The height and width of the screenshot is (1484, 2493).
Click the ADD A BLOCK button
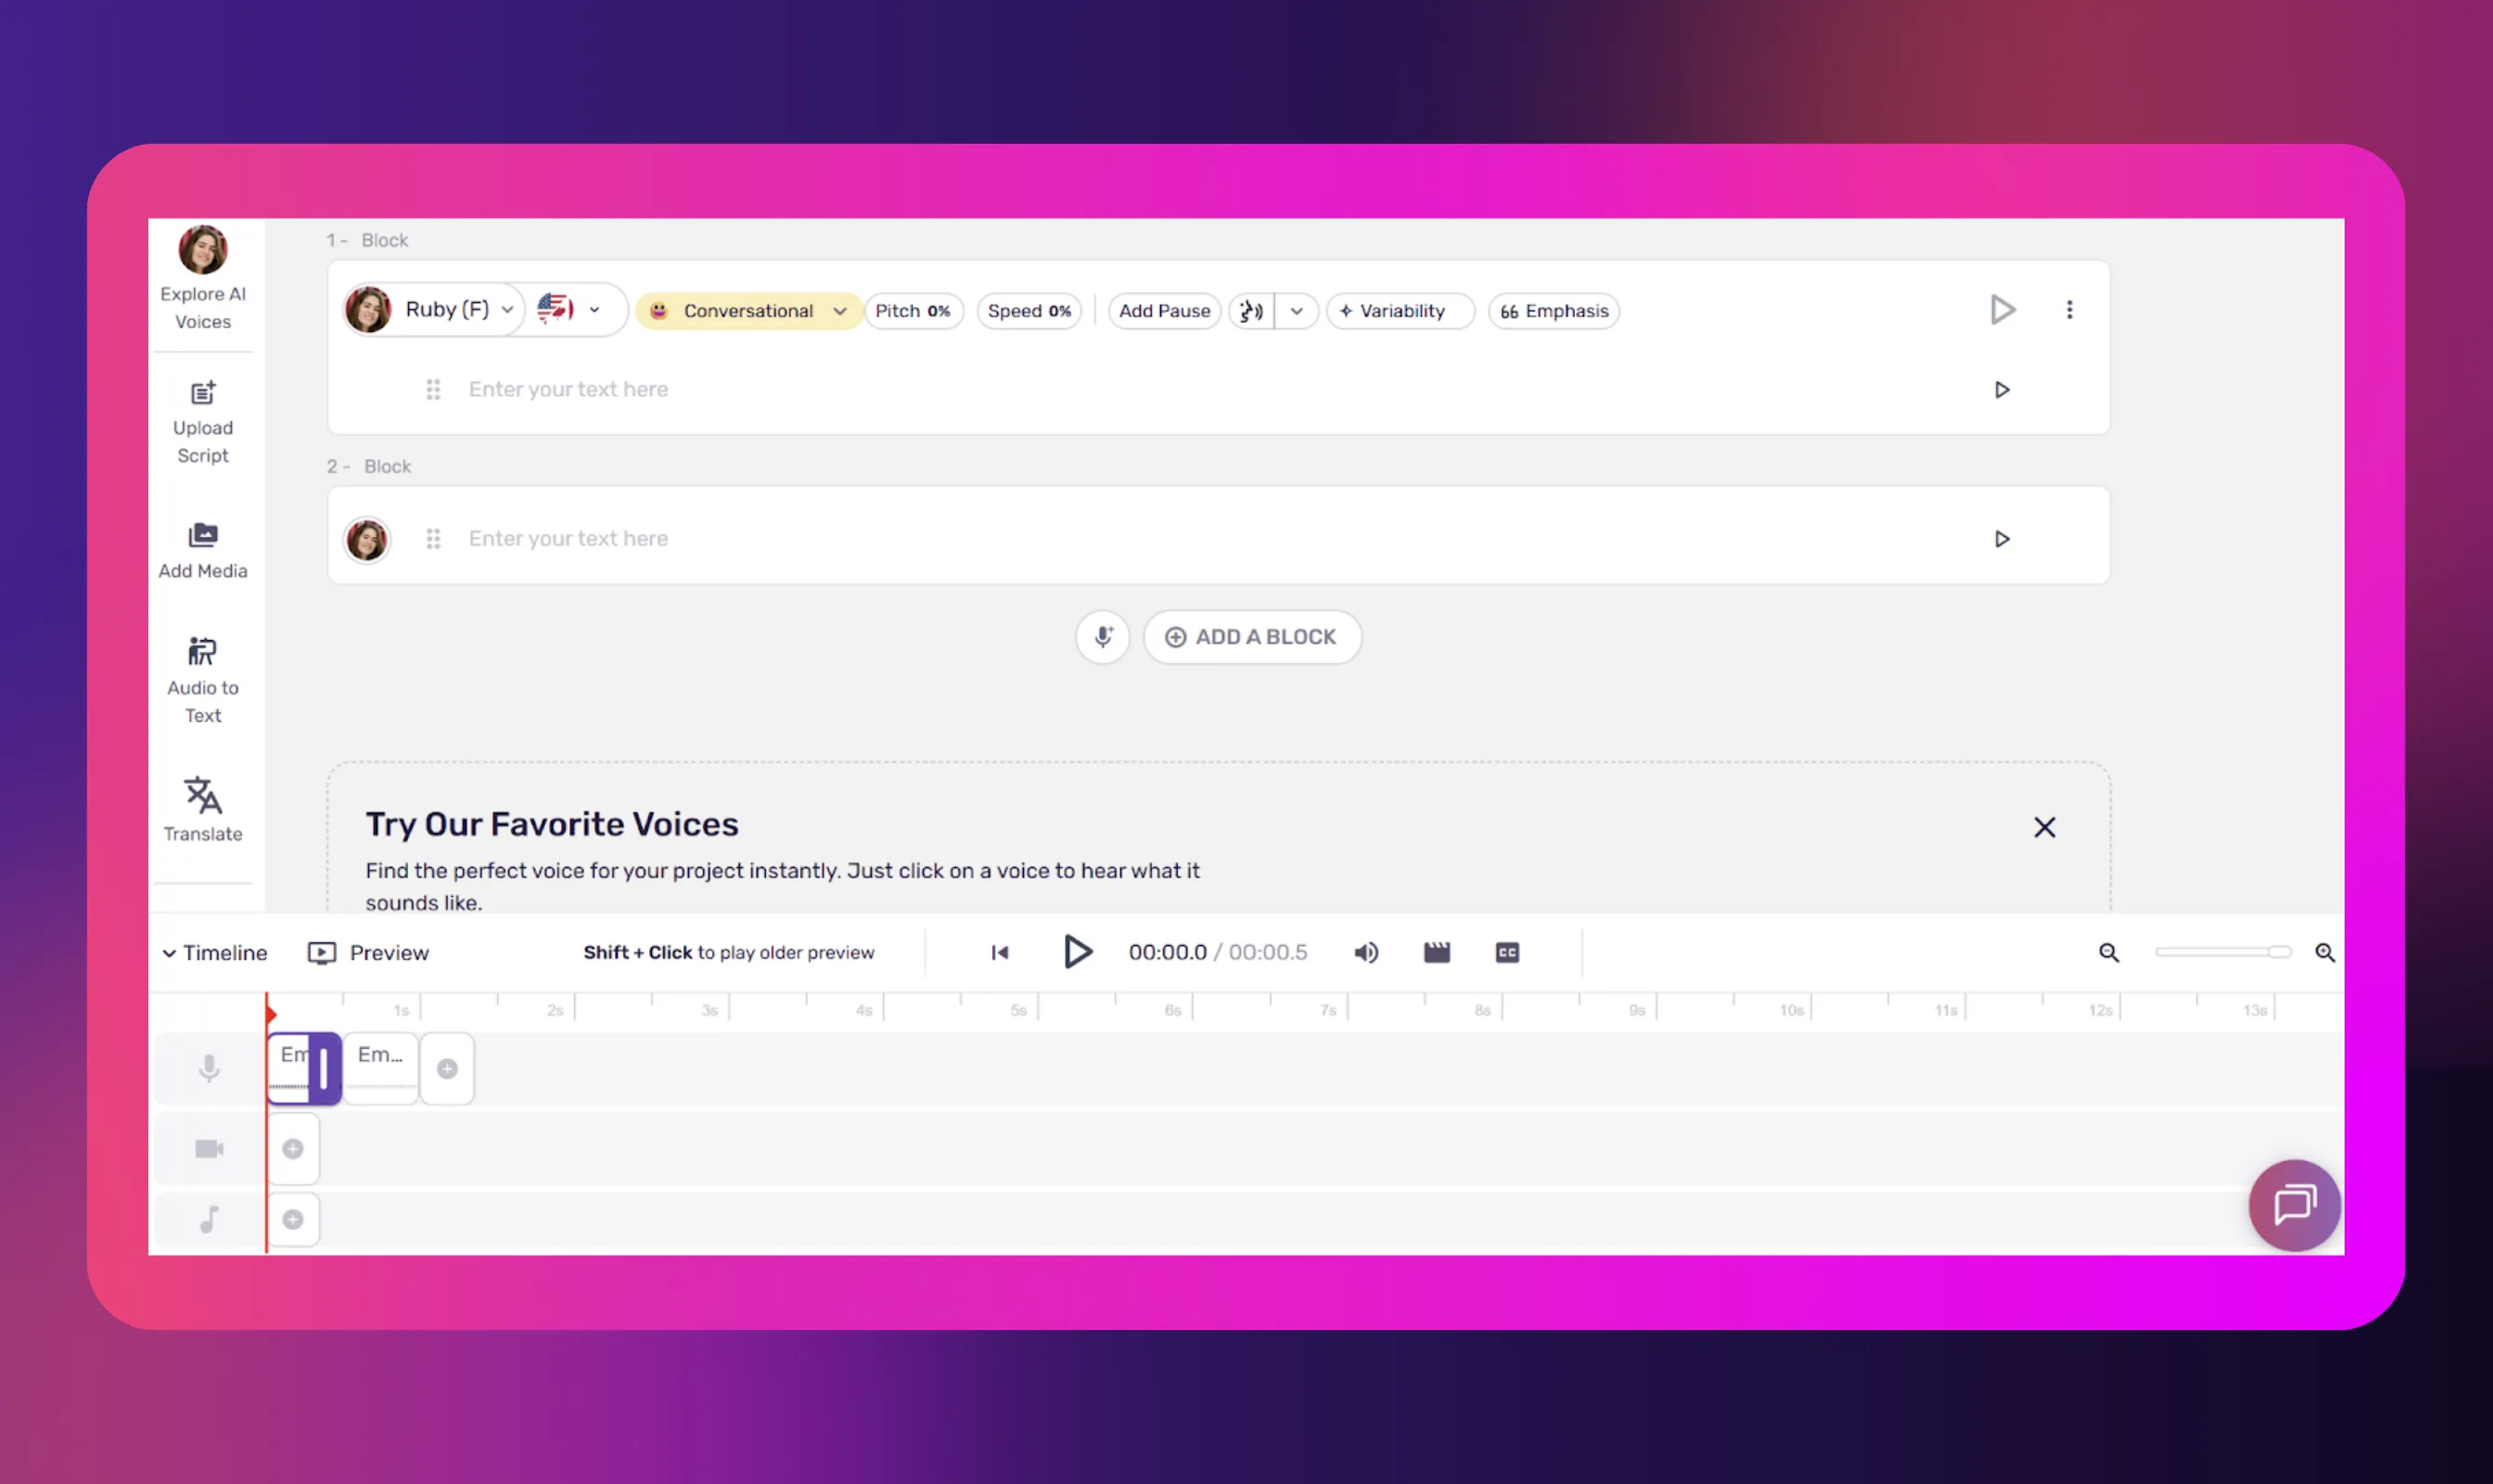pos(1252,637)
